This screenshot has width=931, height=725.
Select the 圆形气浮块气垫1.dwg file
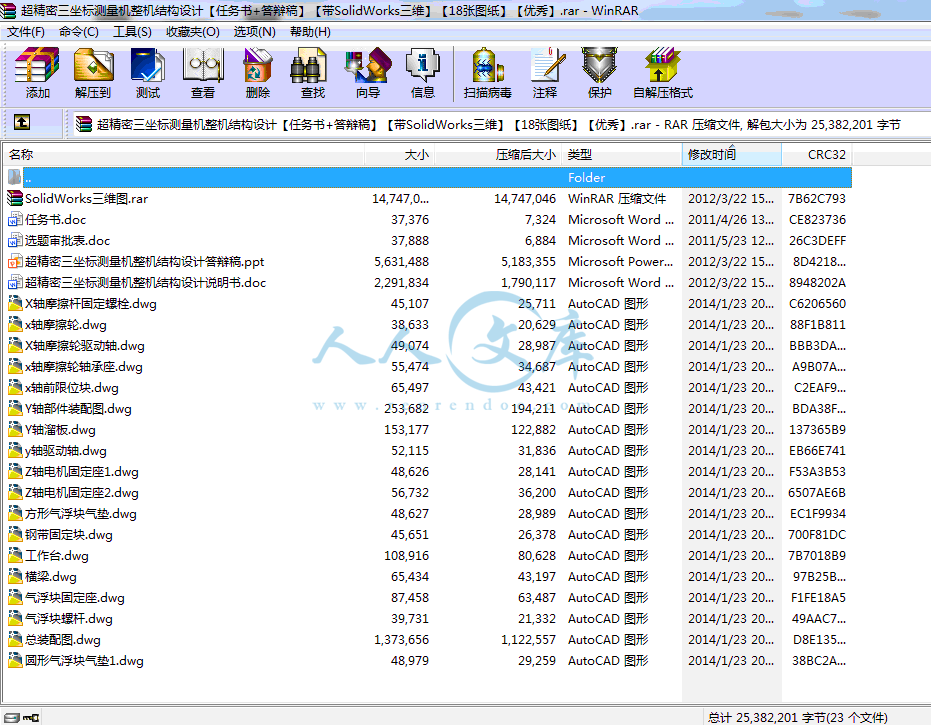coord(84,661)
